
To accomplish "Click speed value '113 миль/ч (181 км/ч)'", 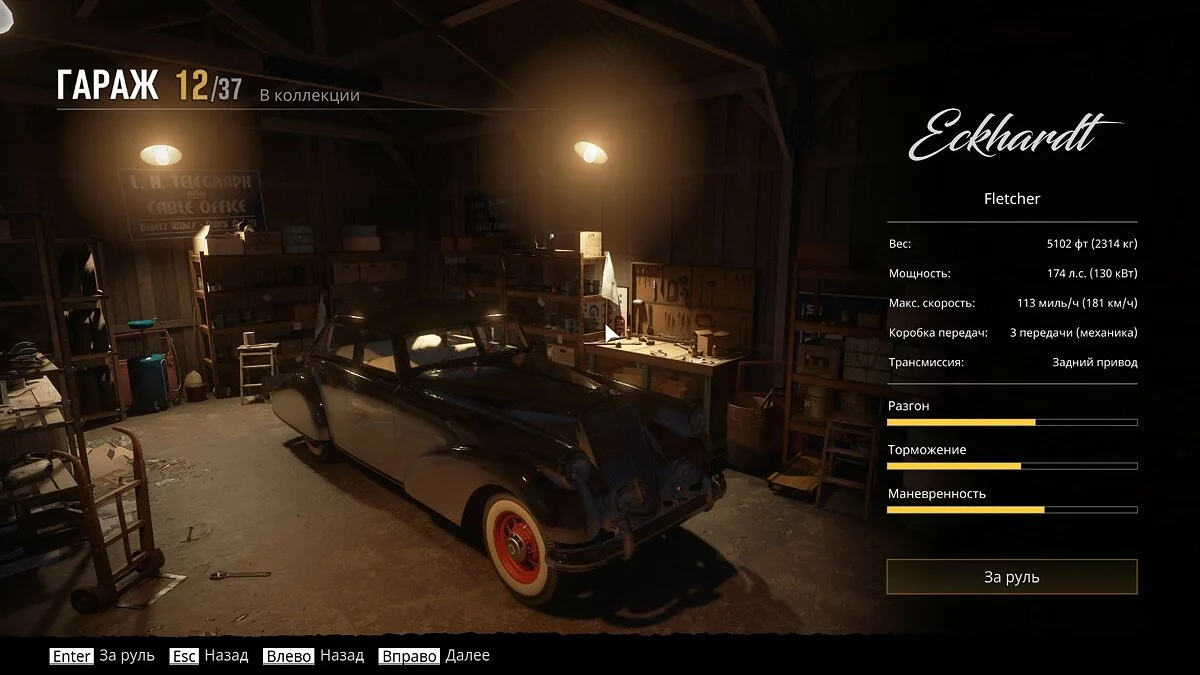I will pyautogui.click(x=1078, y=303).
